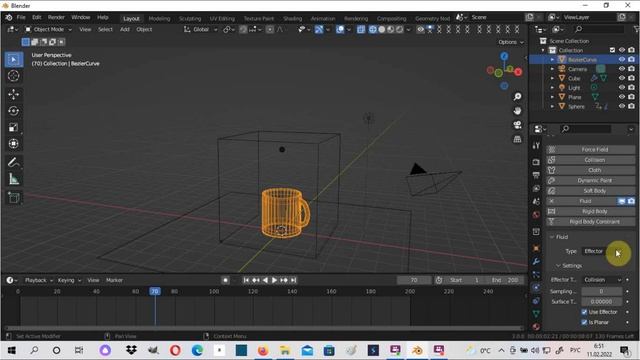Click the Collision physics button
Viewport: 640px width, 360px height.
[591, 160]
